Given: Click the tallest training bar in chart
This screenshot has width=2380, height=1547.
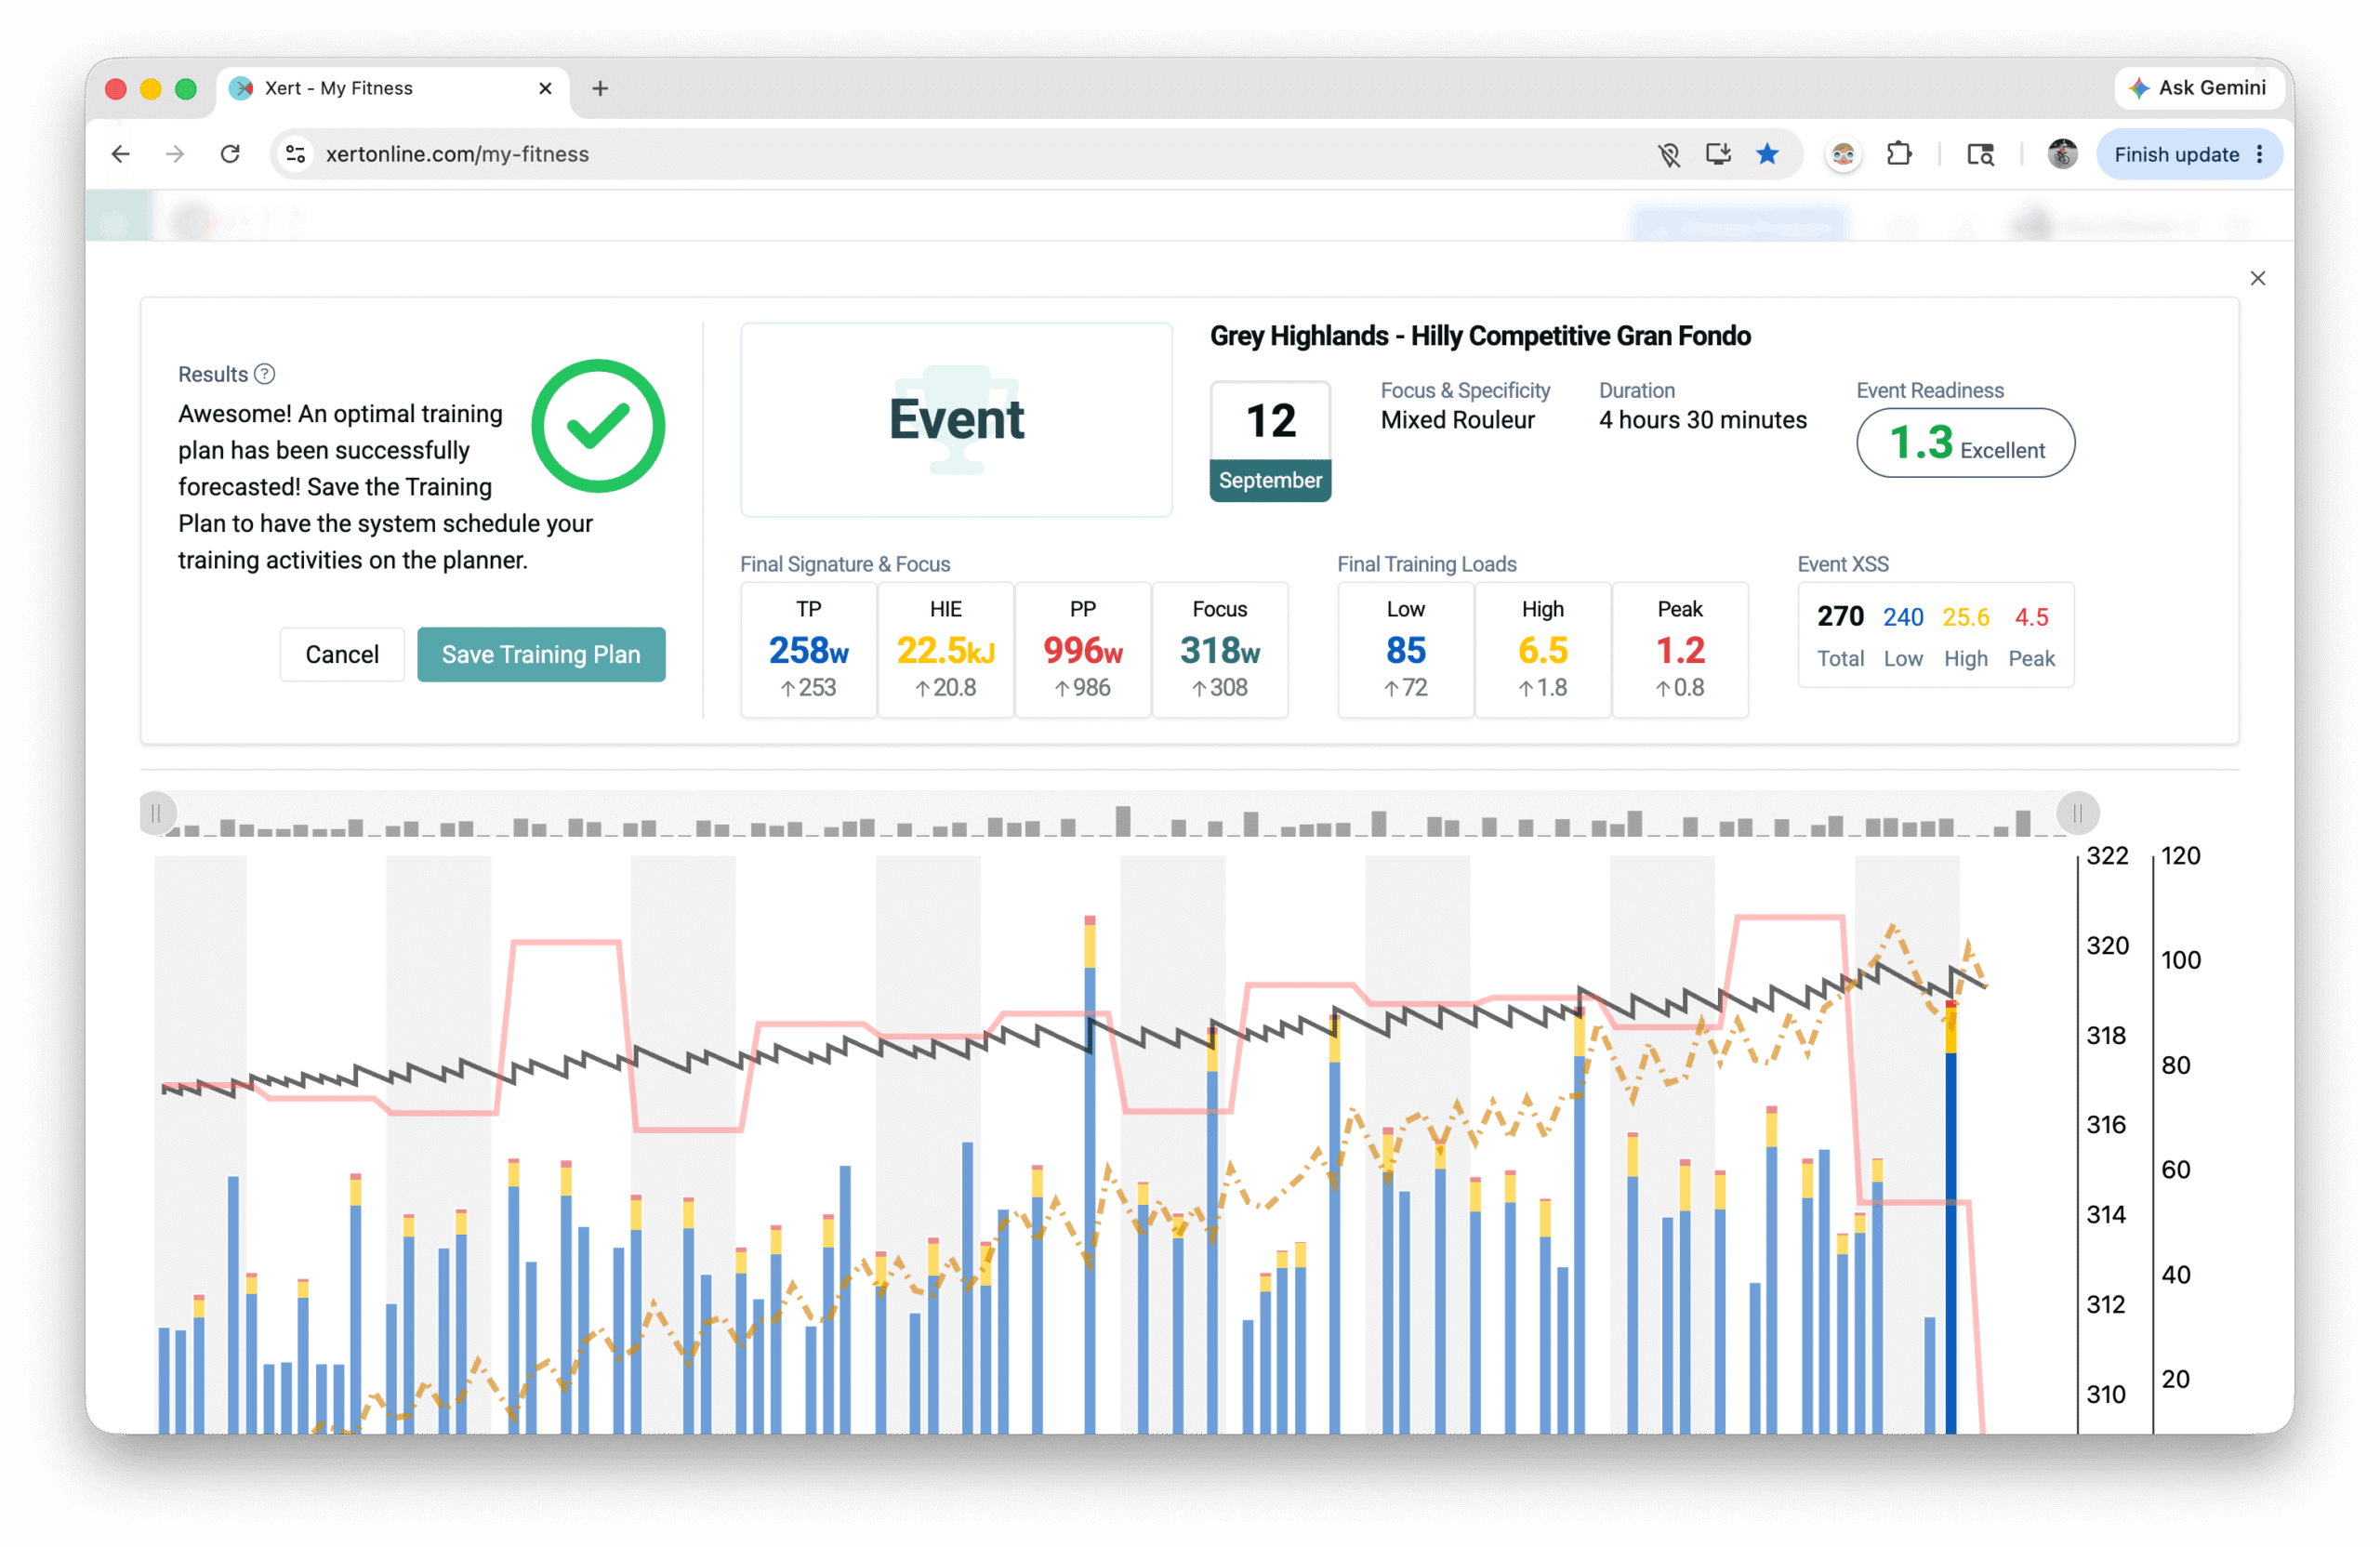Looking at the screenshot, I should [1089, 1174].
